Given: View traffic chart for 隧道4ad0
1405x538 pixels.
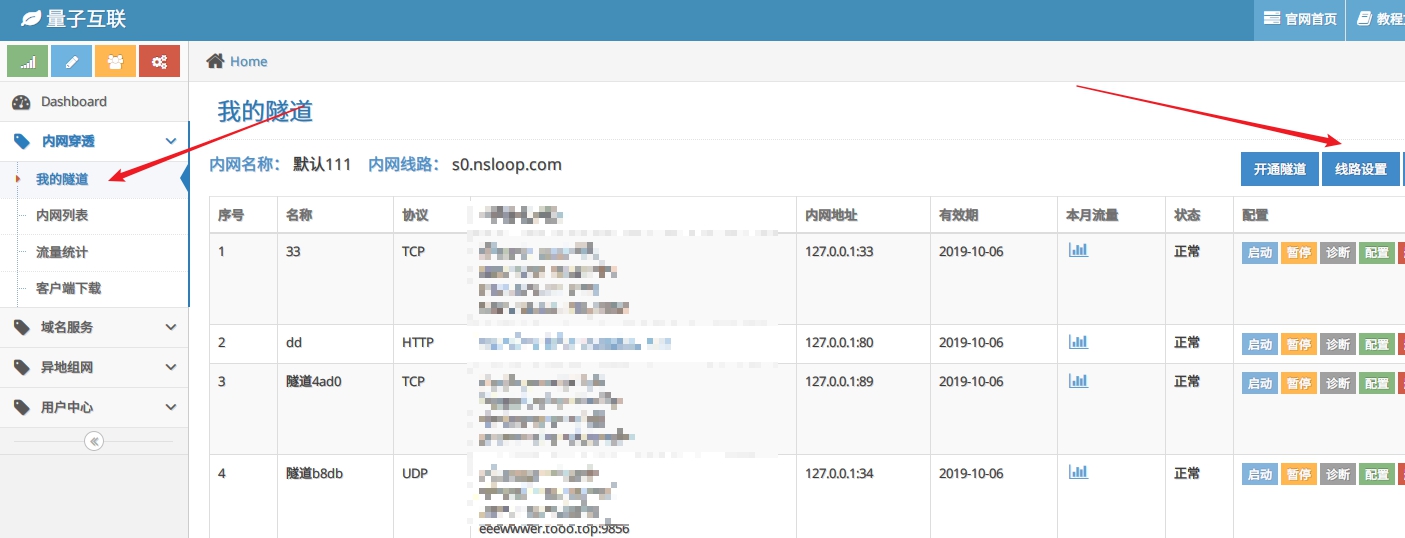Looking at the screenshot, I should (x=1078, y=381).
